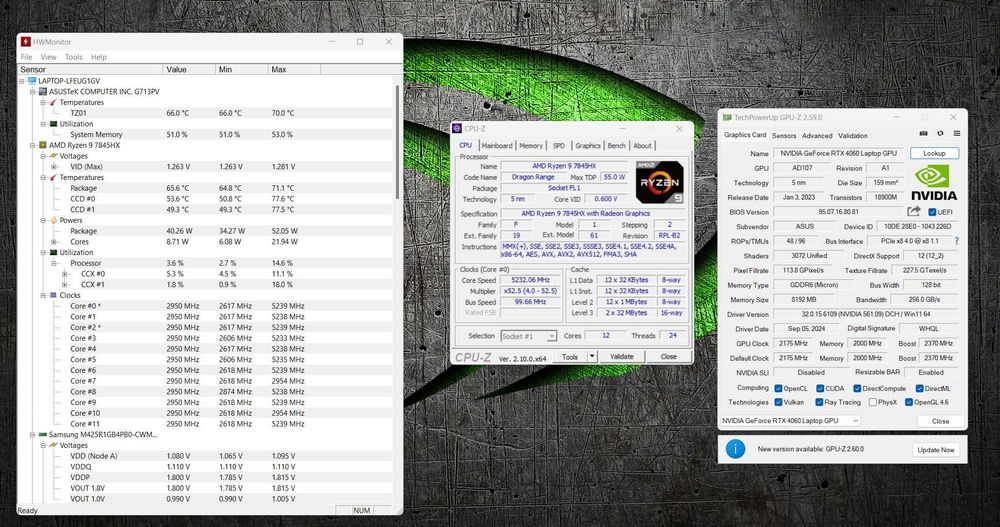The height and width of the screenshot is (527, 1000).
Task: Click the Voltages icon under Samsung memory
Action: click(x=54, y=445)
